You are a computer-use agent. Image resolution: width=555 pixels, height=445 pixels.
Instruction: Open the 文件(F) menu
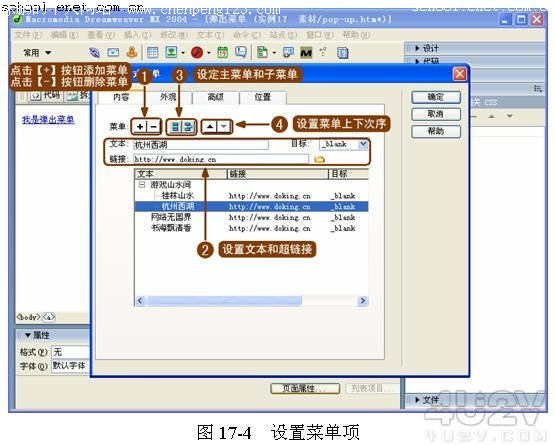click(x=28, y=35)
